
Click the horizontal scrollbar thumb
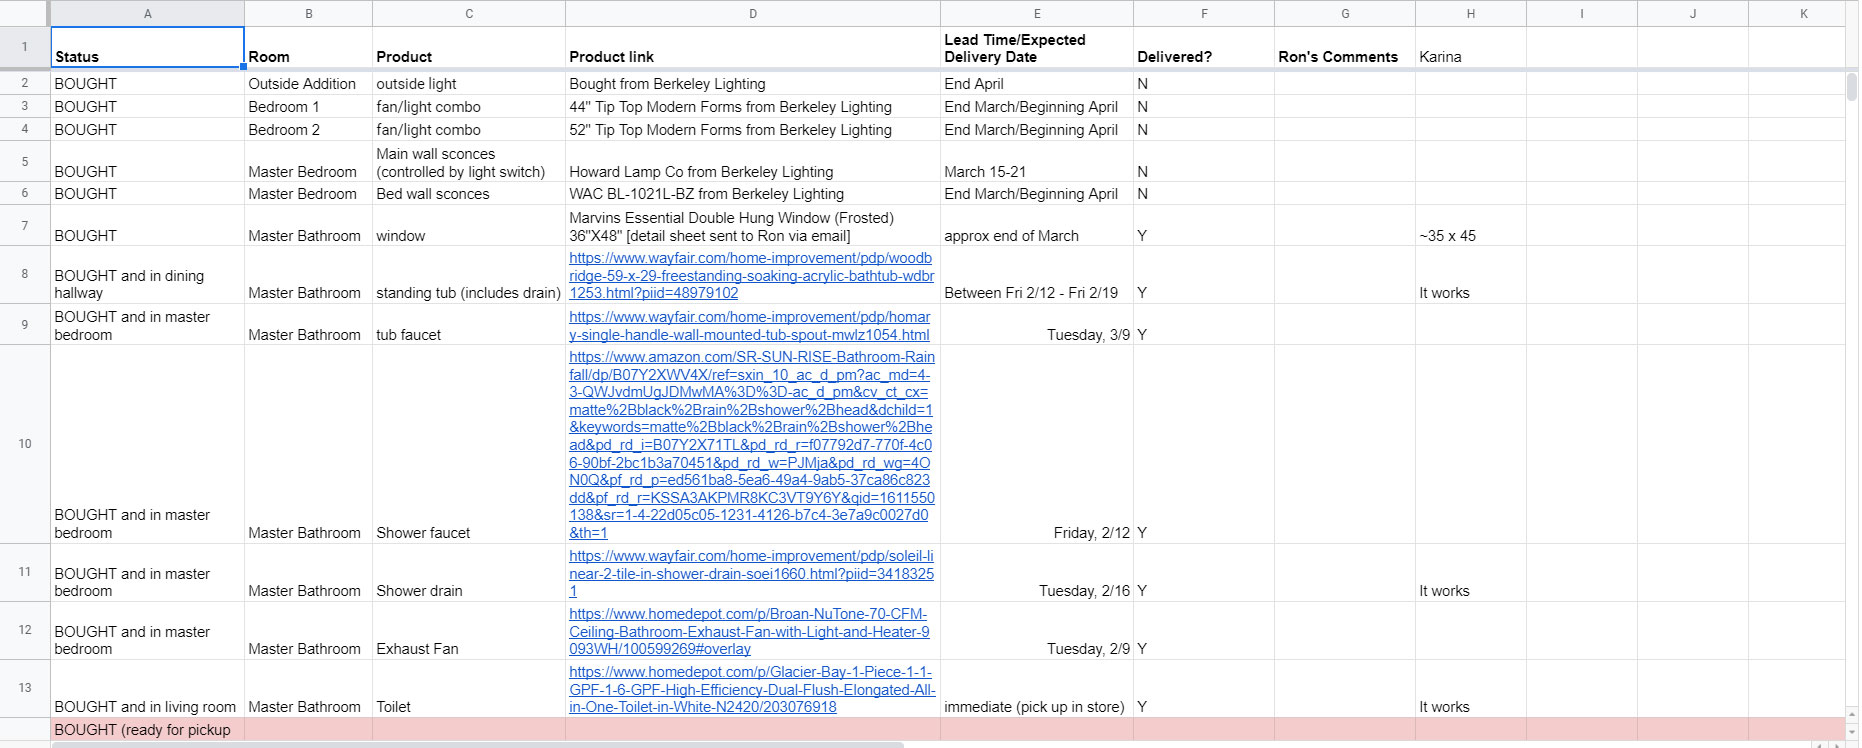(478, 744)
